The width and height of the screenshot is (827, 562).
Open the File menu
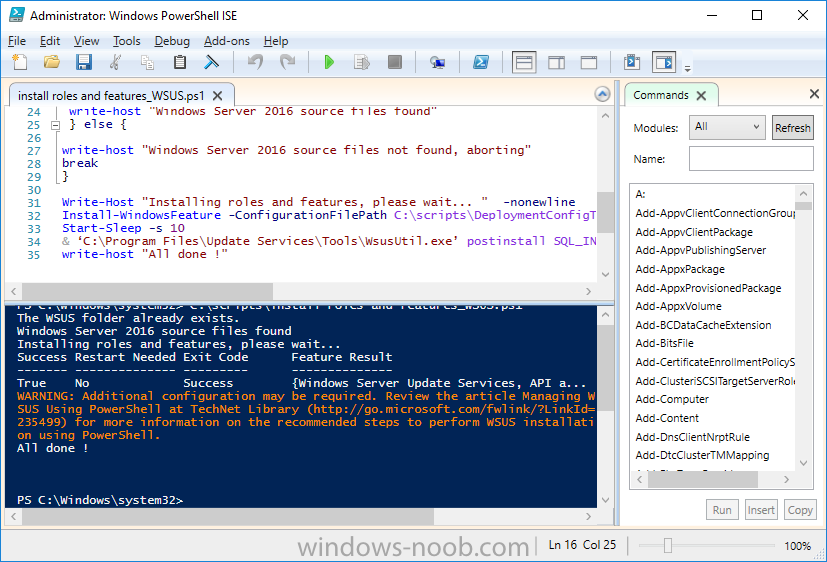[x=17, y=41]
